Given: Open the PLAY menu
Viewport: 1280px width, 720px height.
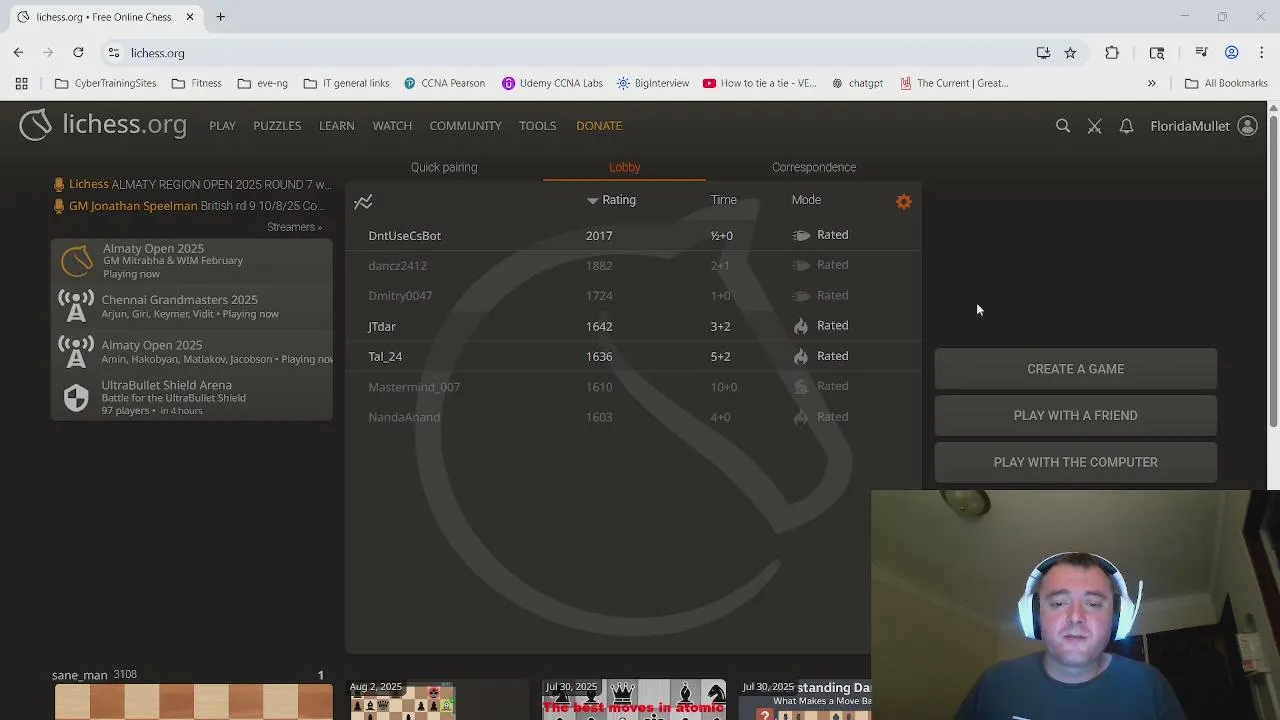Looking at the screenshot, I should (222, 126).
